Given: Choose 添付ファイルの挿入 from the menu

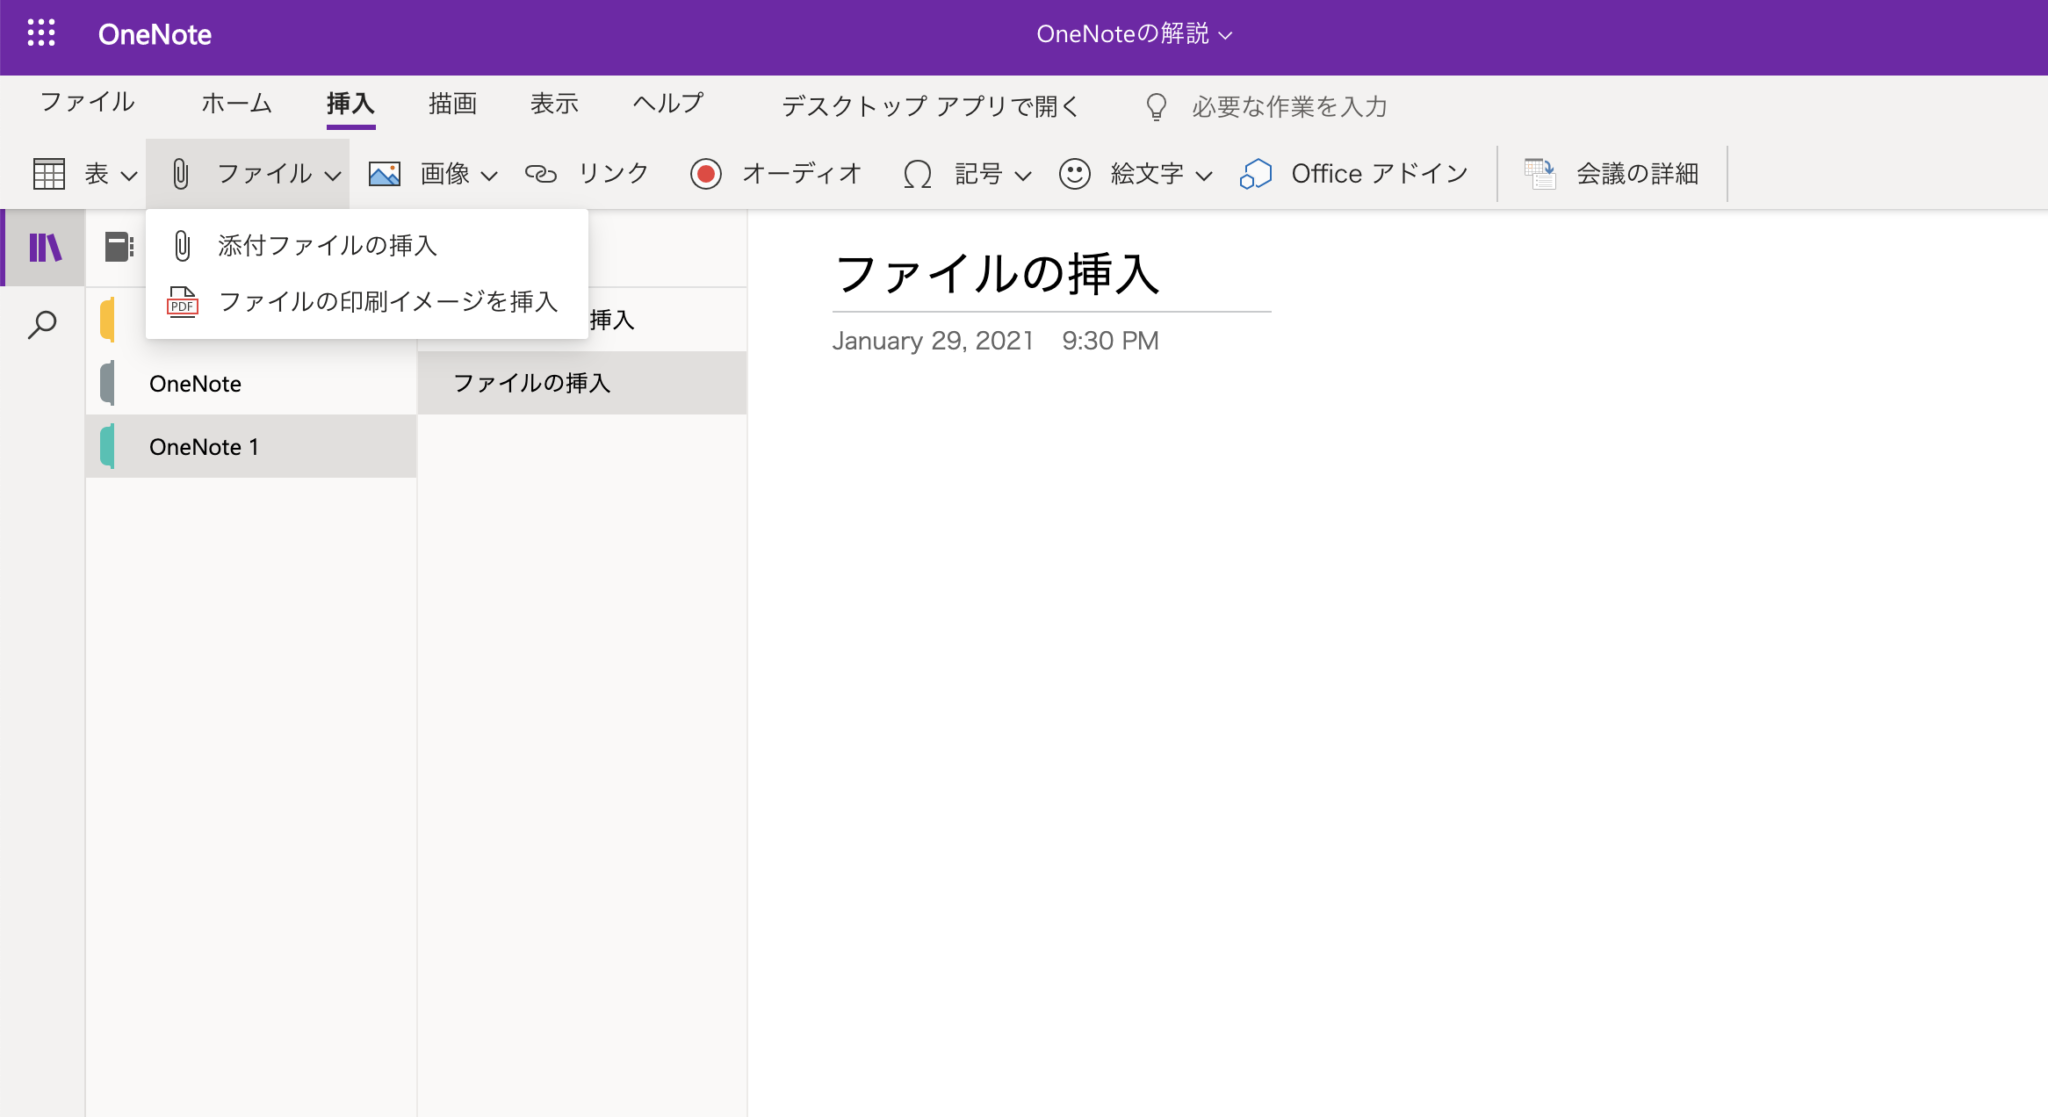Looking at the screenshot, I should click(x=327, y=245).
